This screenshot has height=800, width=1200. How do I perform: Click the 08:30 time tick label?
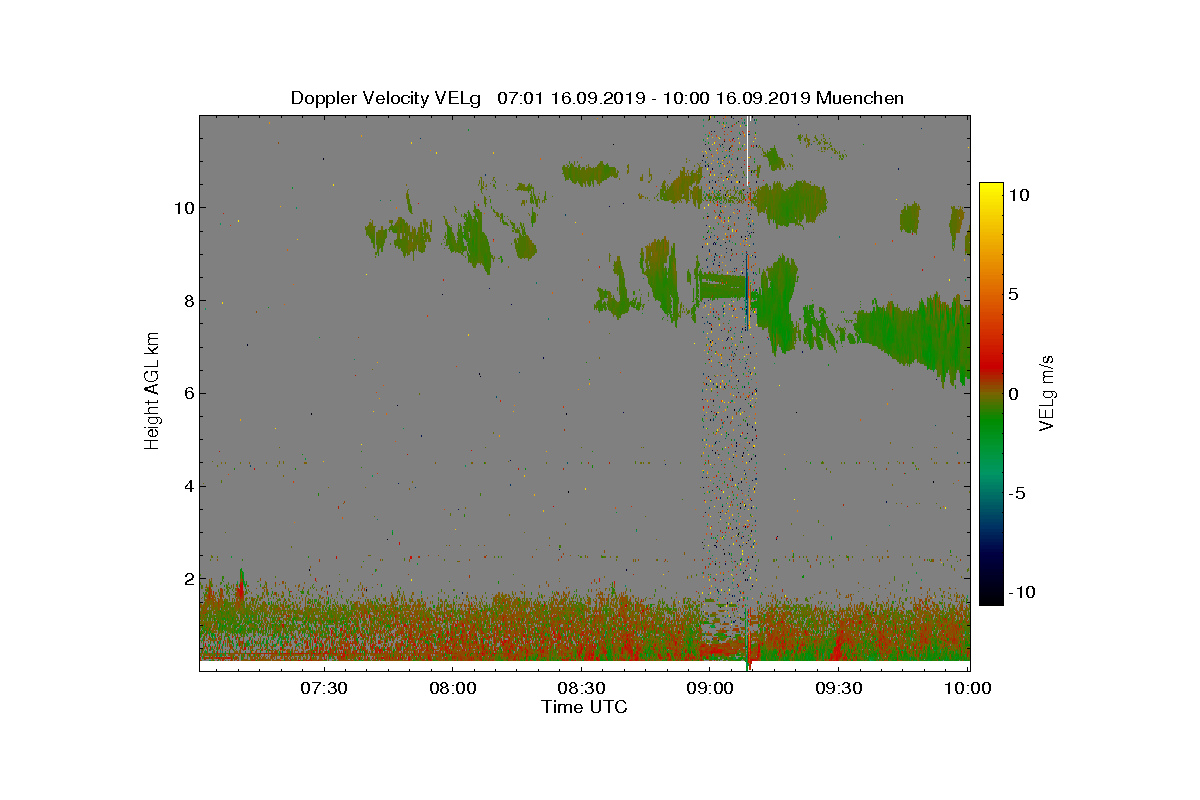(581, 689)
